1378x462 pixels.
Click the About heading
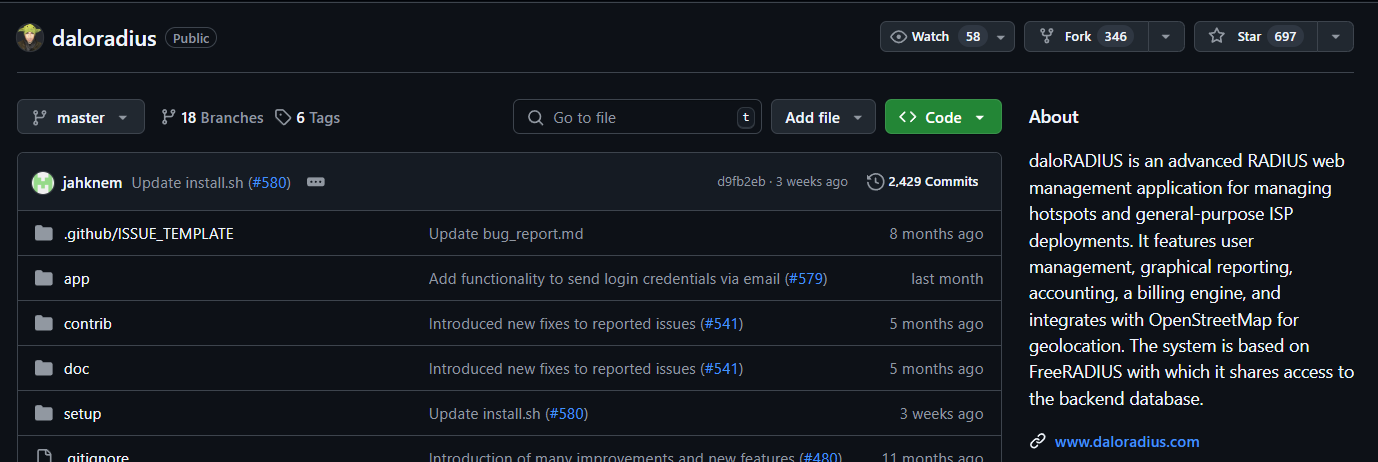coord(1054,117)
